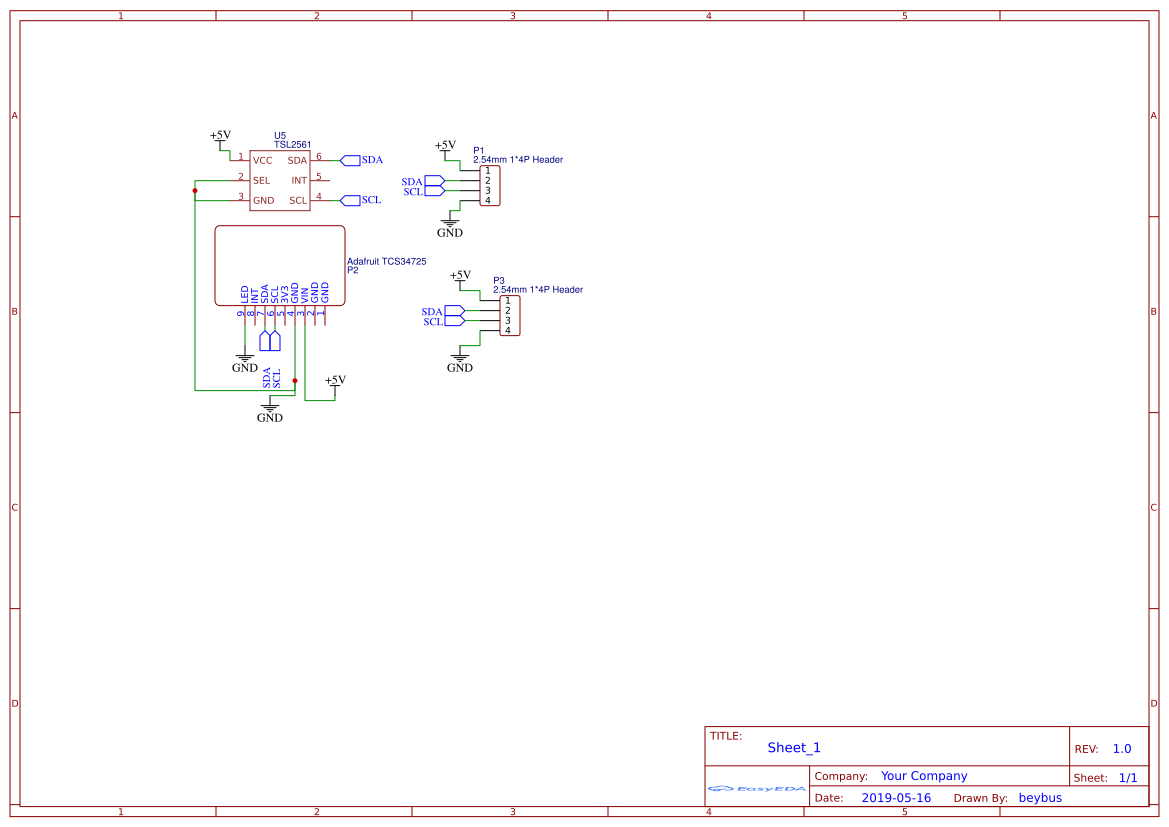Click P3's "2.54mm 1*4P Header" label
The image size is (1169, 827).
538,290
